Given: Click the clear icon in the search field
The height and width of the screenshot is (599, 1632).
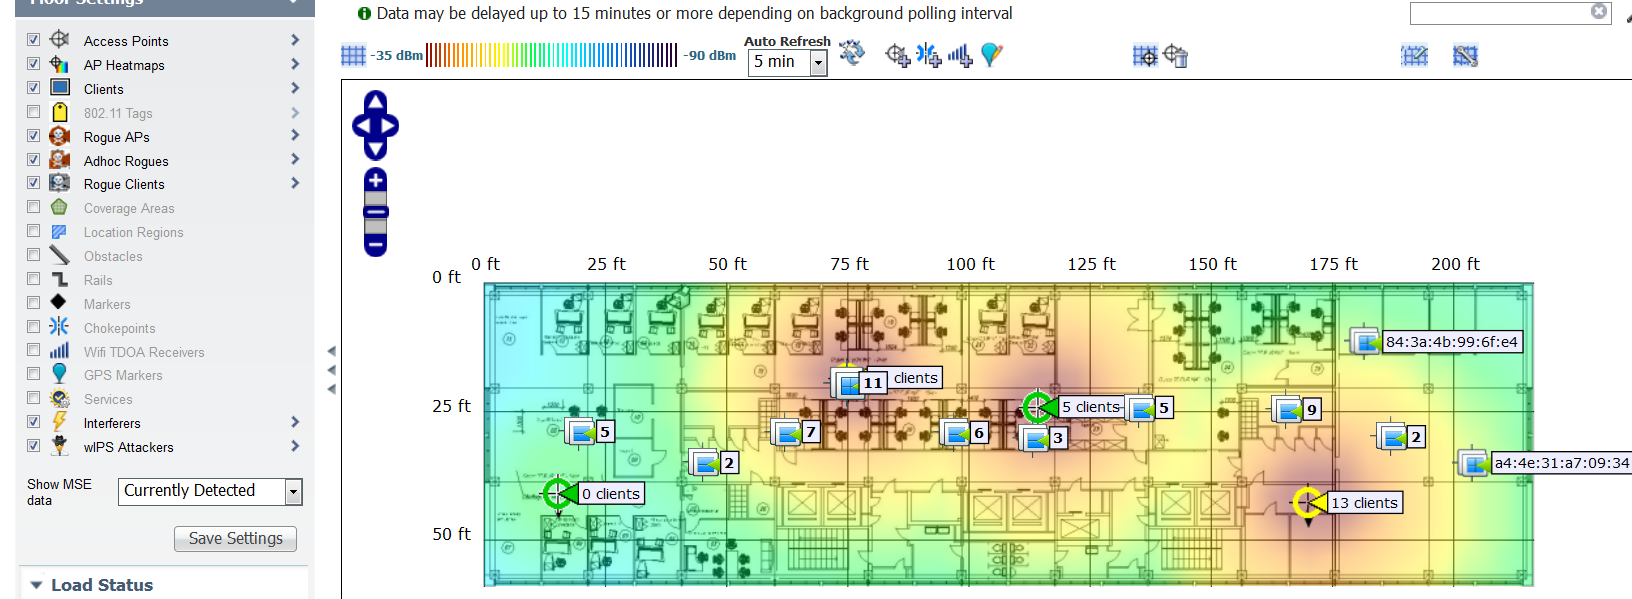Looking at the screenshot, I should 1599,11.
